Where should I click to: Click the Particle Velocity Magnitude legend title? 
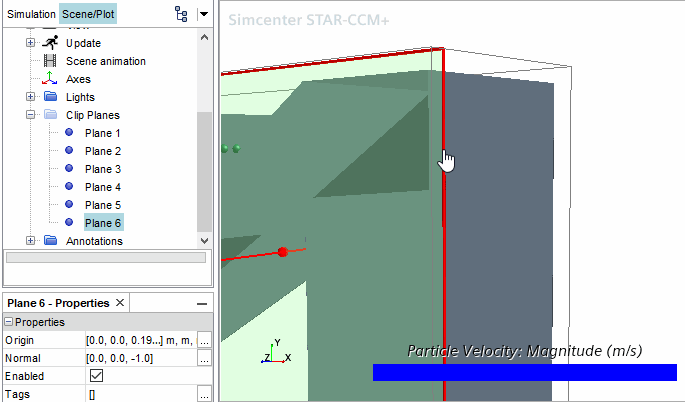click(x=525, y=350)
